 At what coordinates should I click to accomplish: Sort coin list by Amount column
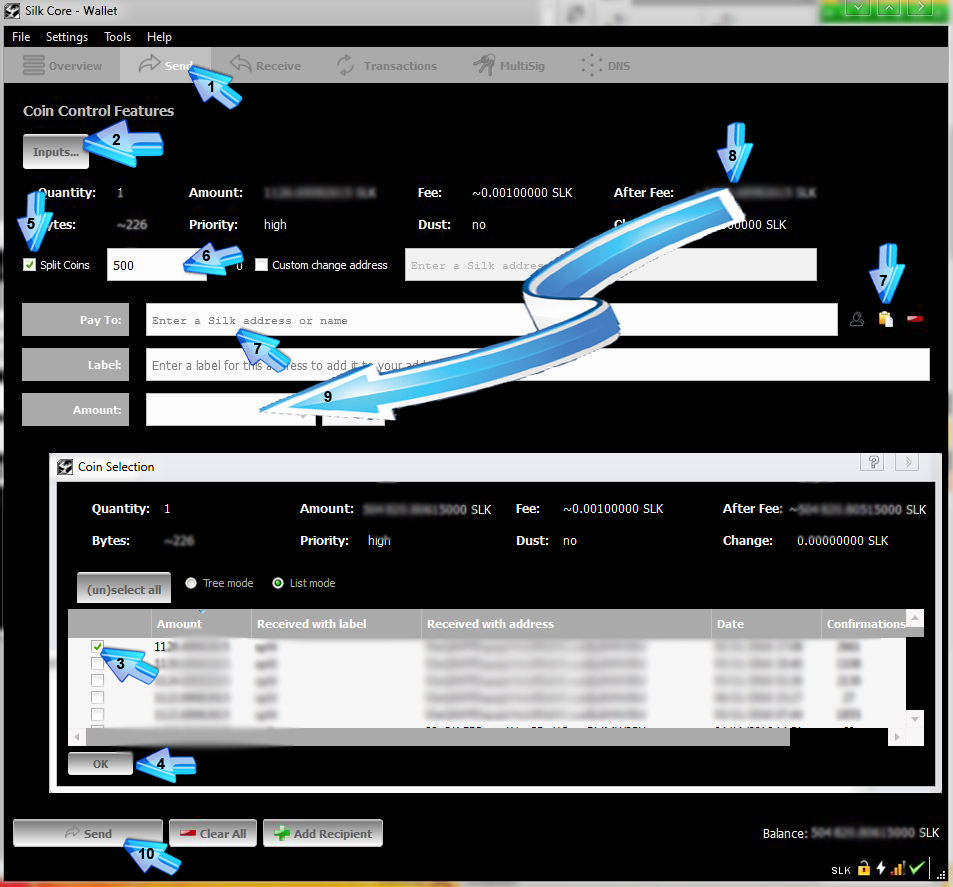click(201, 624)
